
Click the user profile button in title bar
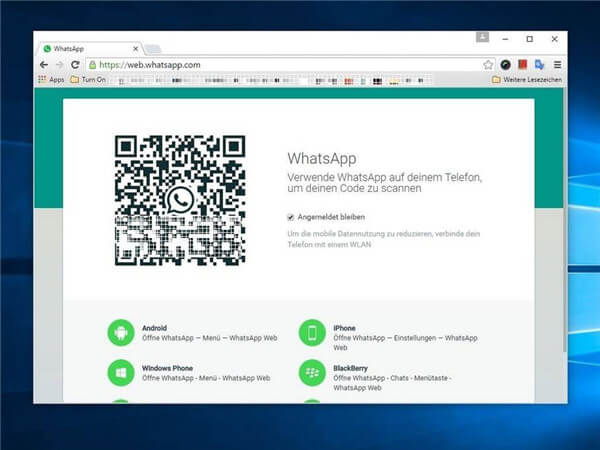point(483,37)
